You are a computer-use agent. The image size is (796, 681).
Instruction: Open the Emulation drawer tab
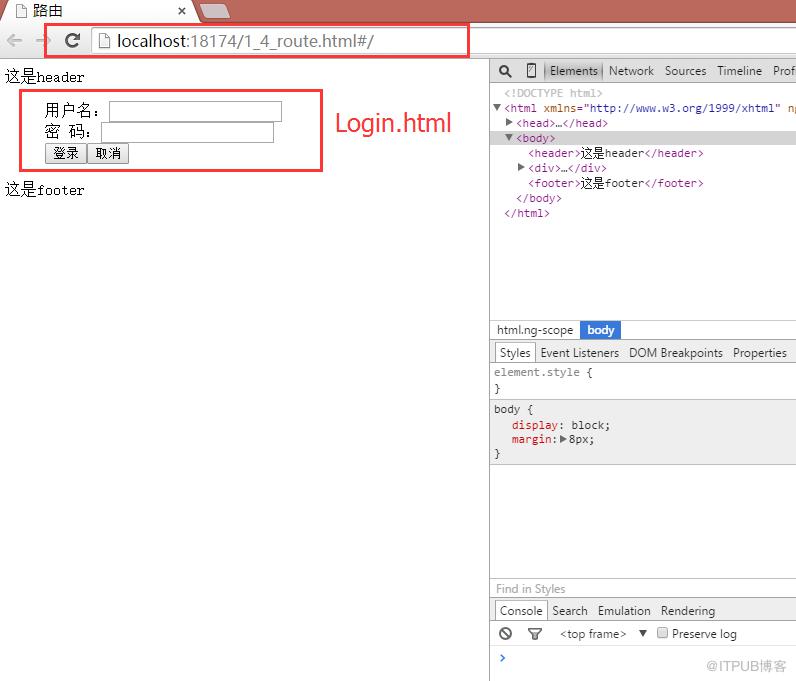click(x=624, y=610)
